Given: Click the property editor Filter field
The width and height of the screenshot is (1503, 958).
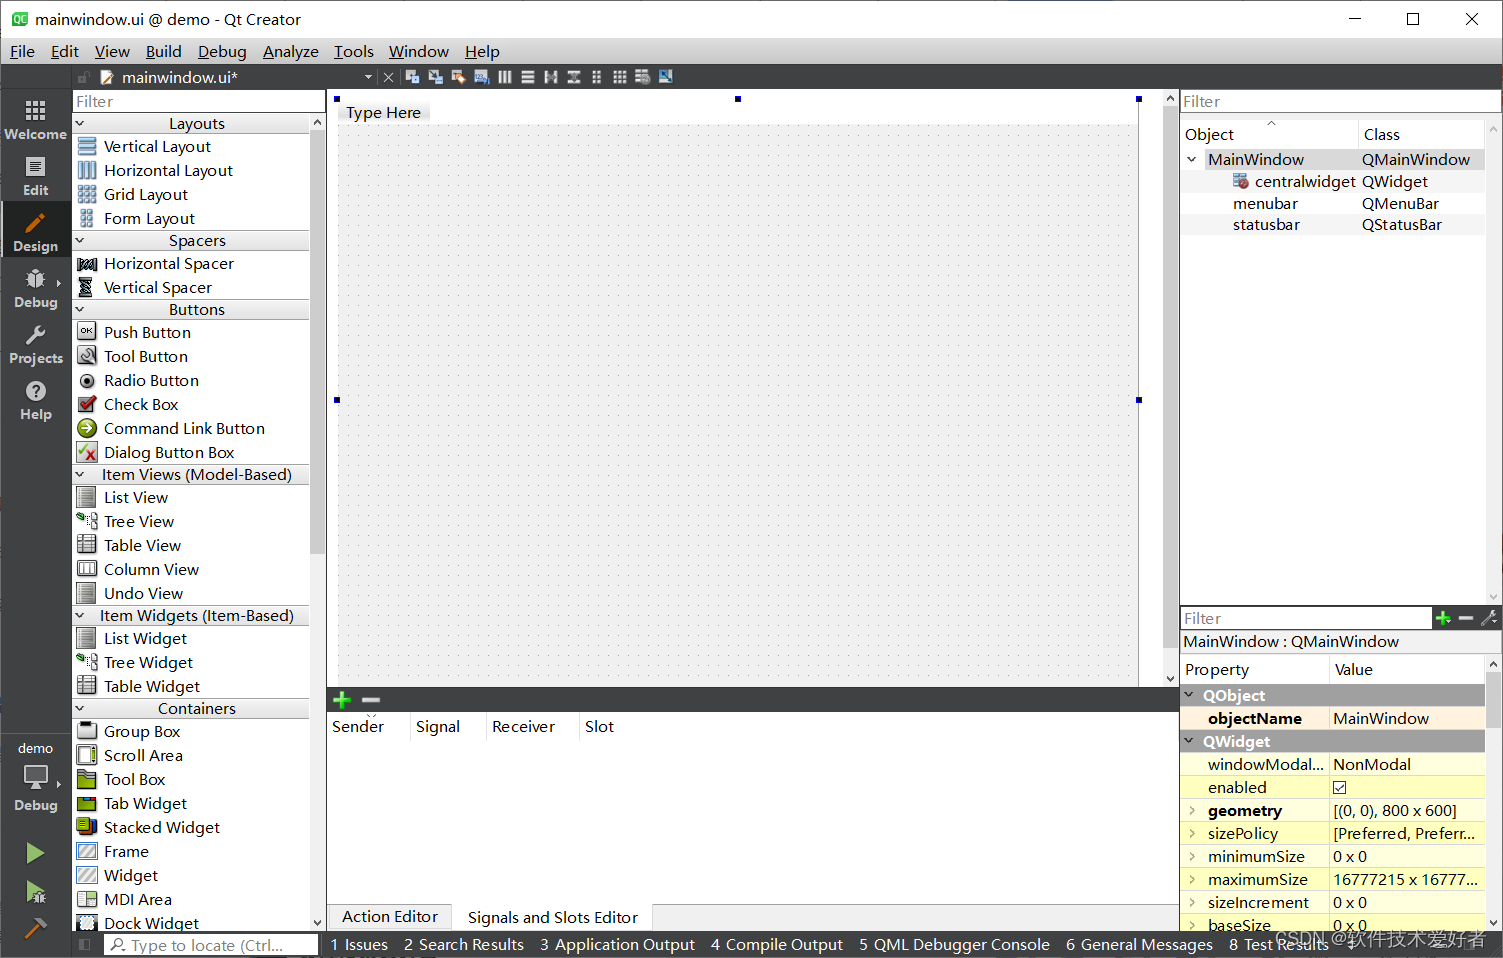Looking at the screenshot, I should pyautogui.click(x=1306, y=619).
